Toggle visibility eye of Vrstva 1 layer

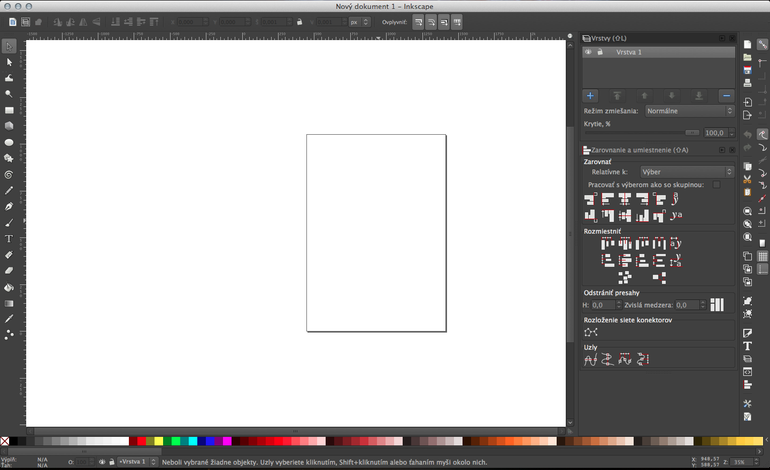[588, 52]
